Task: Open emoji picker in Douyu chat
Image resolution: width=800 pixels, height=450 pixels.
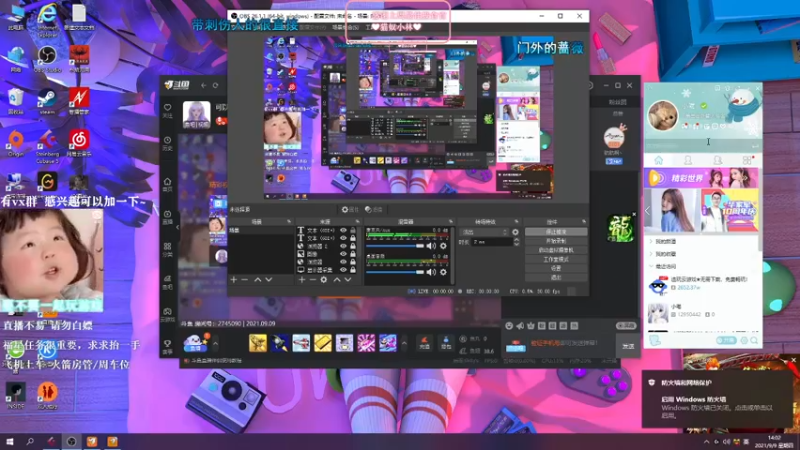Action: pos(509,326)
